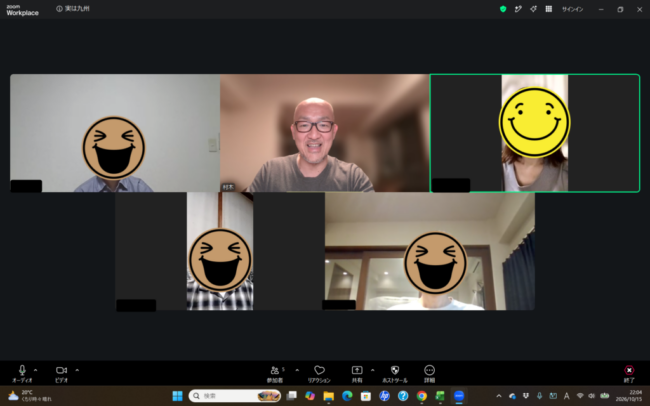The height and width of the screenshot is (406, 650).
Task: Open the green app beside Chrome
Action: click(x=440, y=396)
